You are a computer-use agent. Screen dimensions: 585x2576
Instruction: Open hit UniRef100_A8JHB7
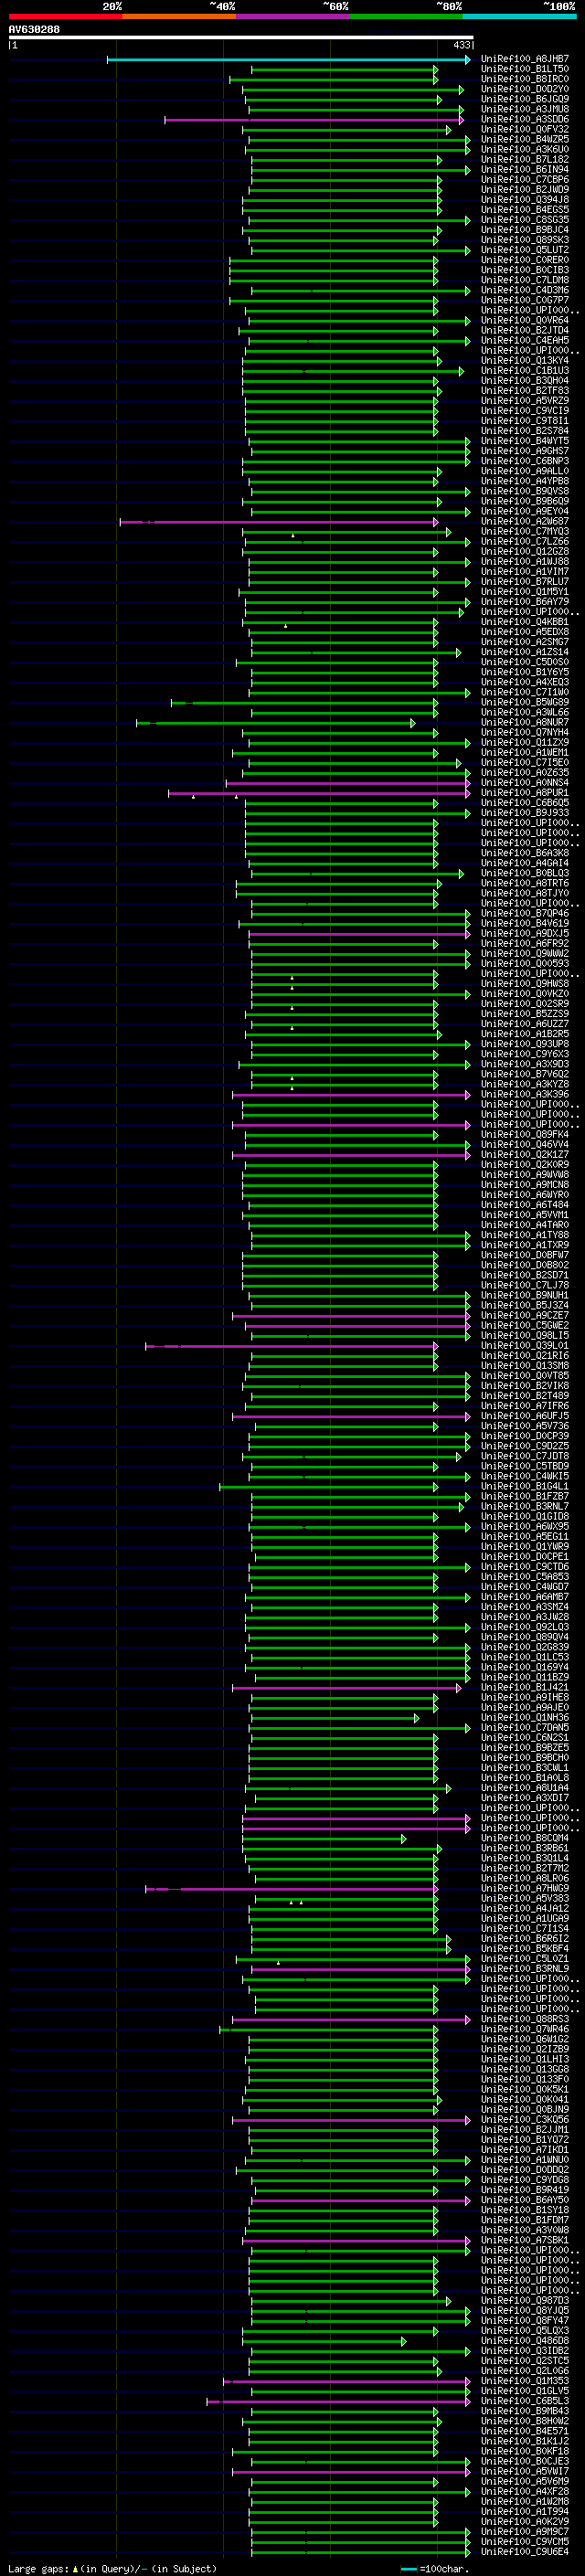tap(525, 60)
